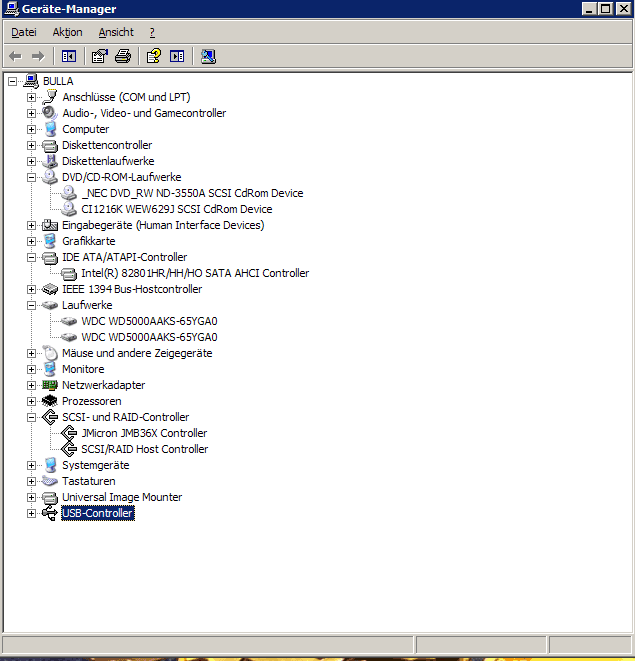635x661 pixels.
Task: Click the Netzwerkadapter card icon
Action: click(x=50, y=385)
